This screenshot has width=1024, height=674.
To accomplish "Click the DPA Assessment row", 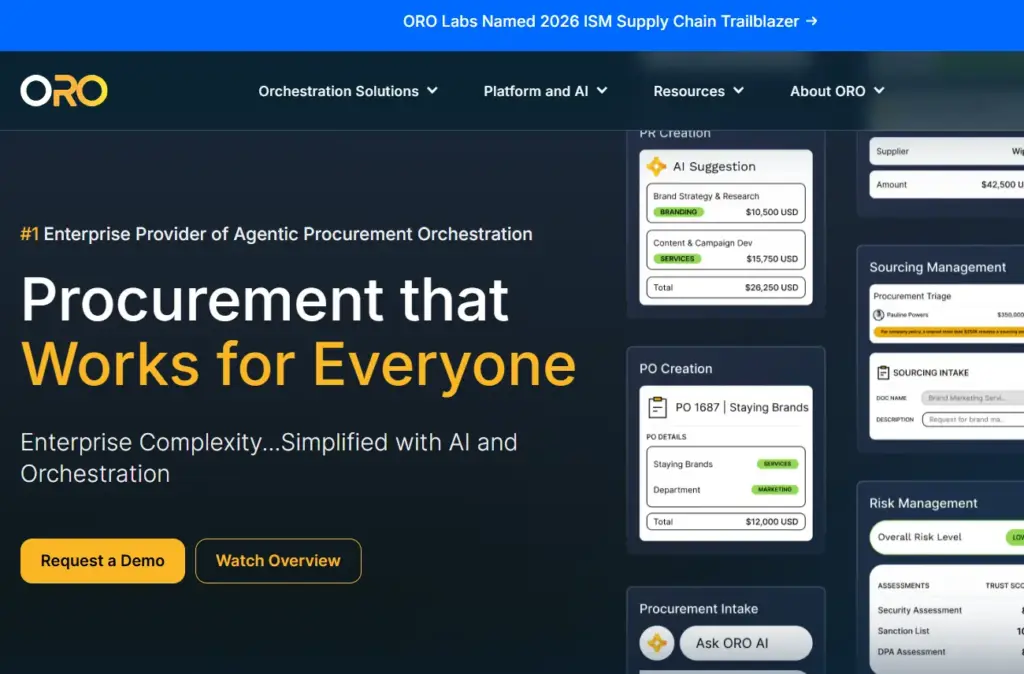I will coord(950,652).
